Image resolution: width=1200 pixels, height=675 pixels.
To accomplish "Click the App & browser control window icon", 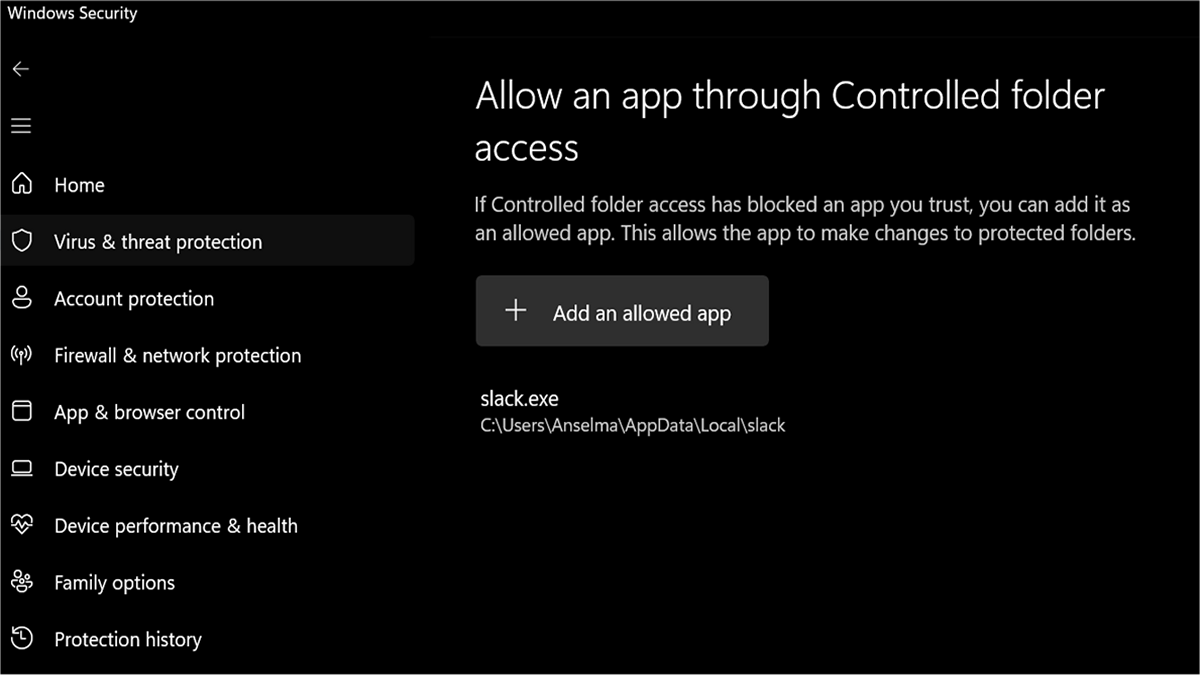I will point(21,412).
